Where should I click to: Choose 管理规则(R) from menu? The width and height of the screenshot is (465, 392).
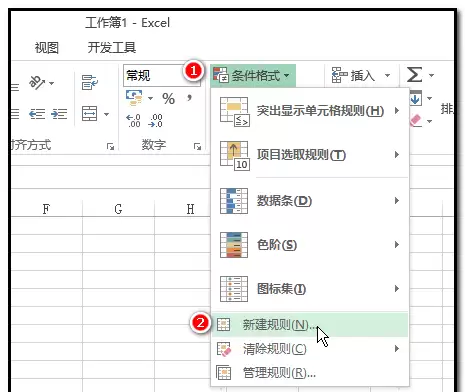[310, 373]
